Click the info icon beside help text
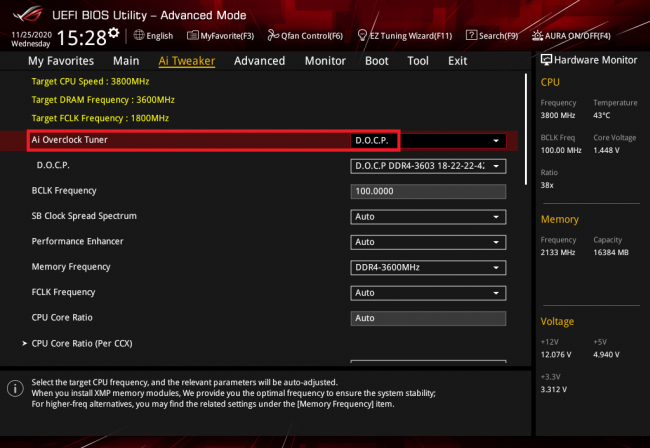Viewport: 650px width, 448px height. tap(15, 389)
